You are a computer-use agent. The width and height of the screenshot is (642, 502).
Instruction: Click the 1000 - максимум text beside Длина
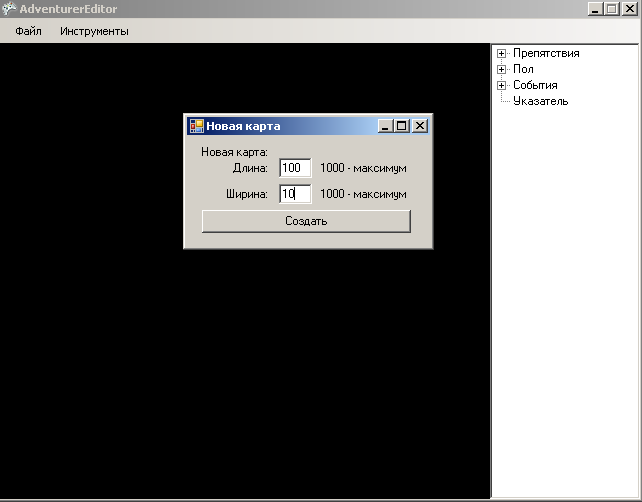coord(363,168)
